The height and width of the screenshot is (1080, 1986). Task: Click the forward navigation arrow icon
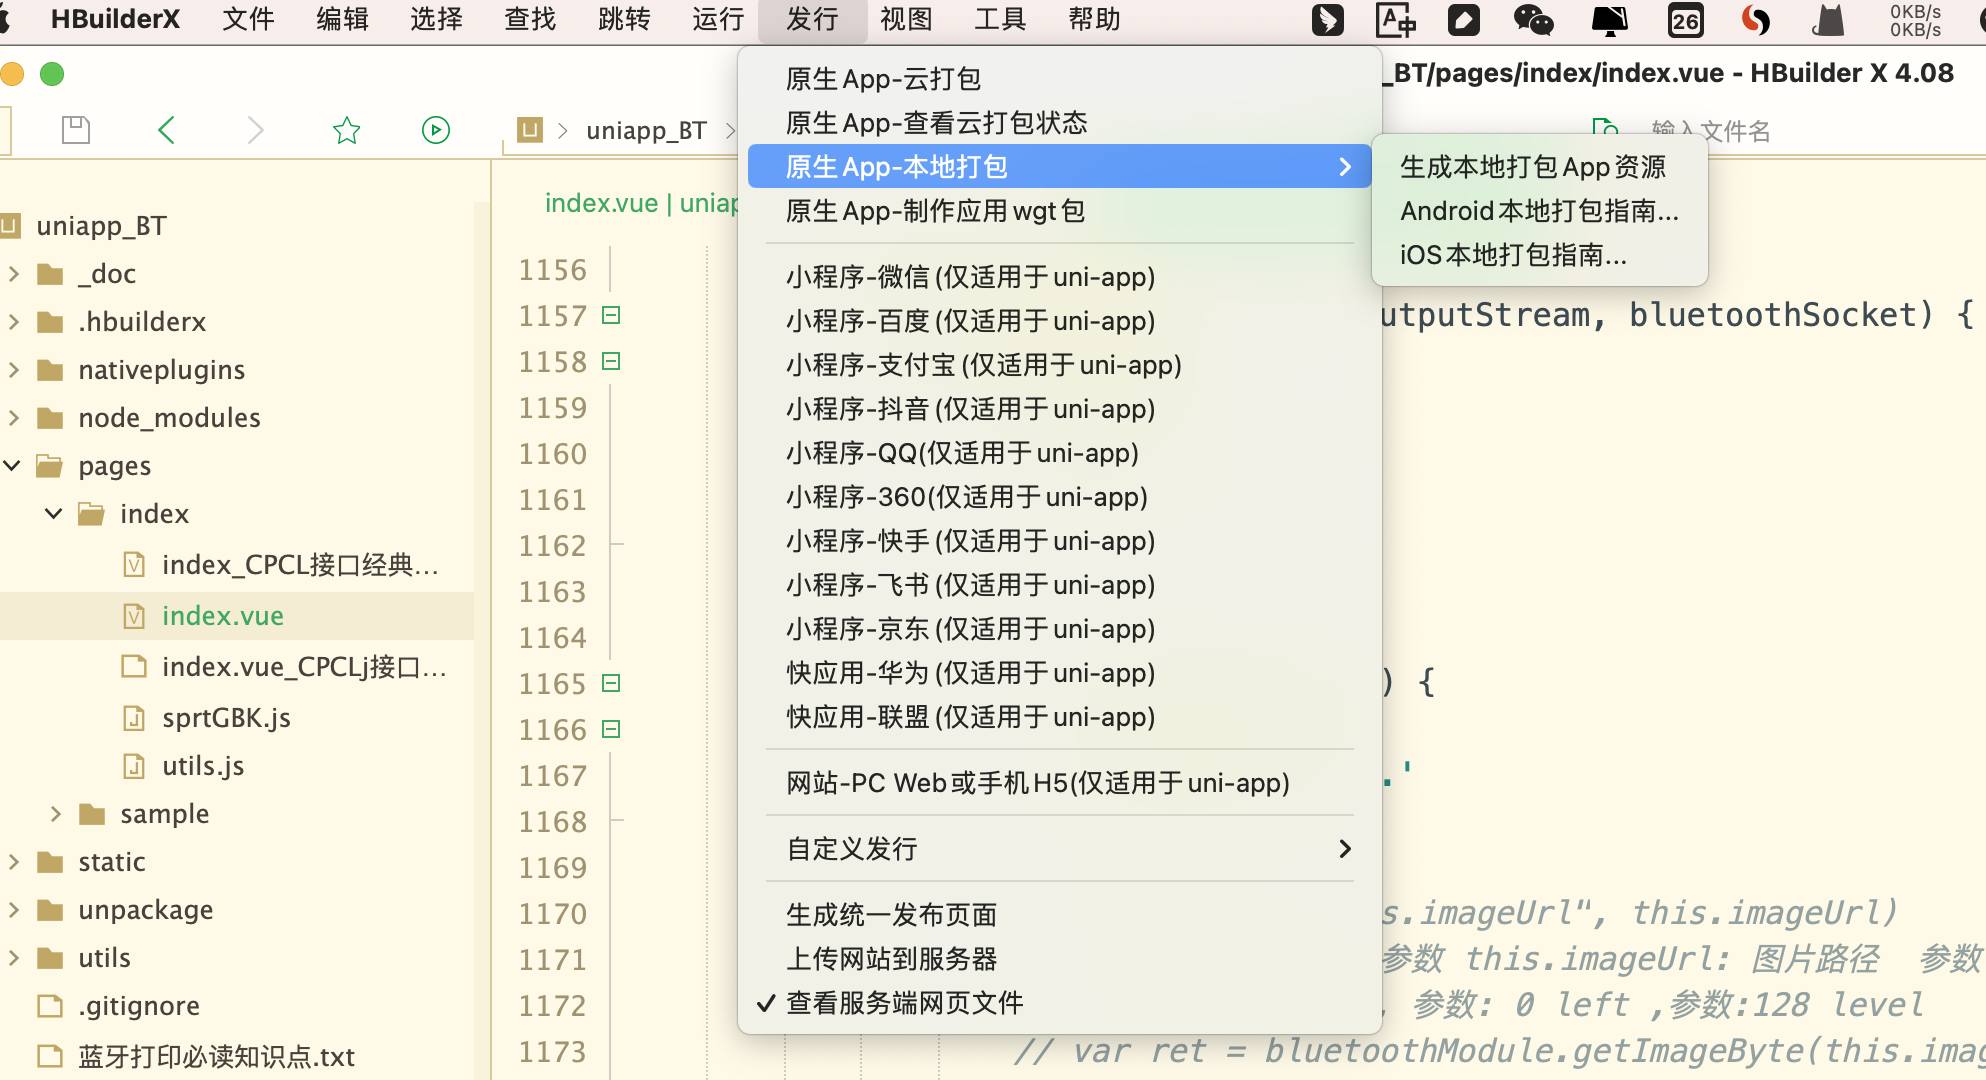256,130
